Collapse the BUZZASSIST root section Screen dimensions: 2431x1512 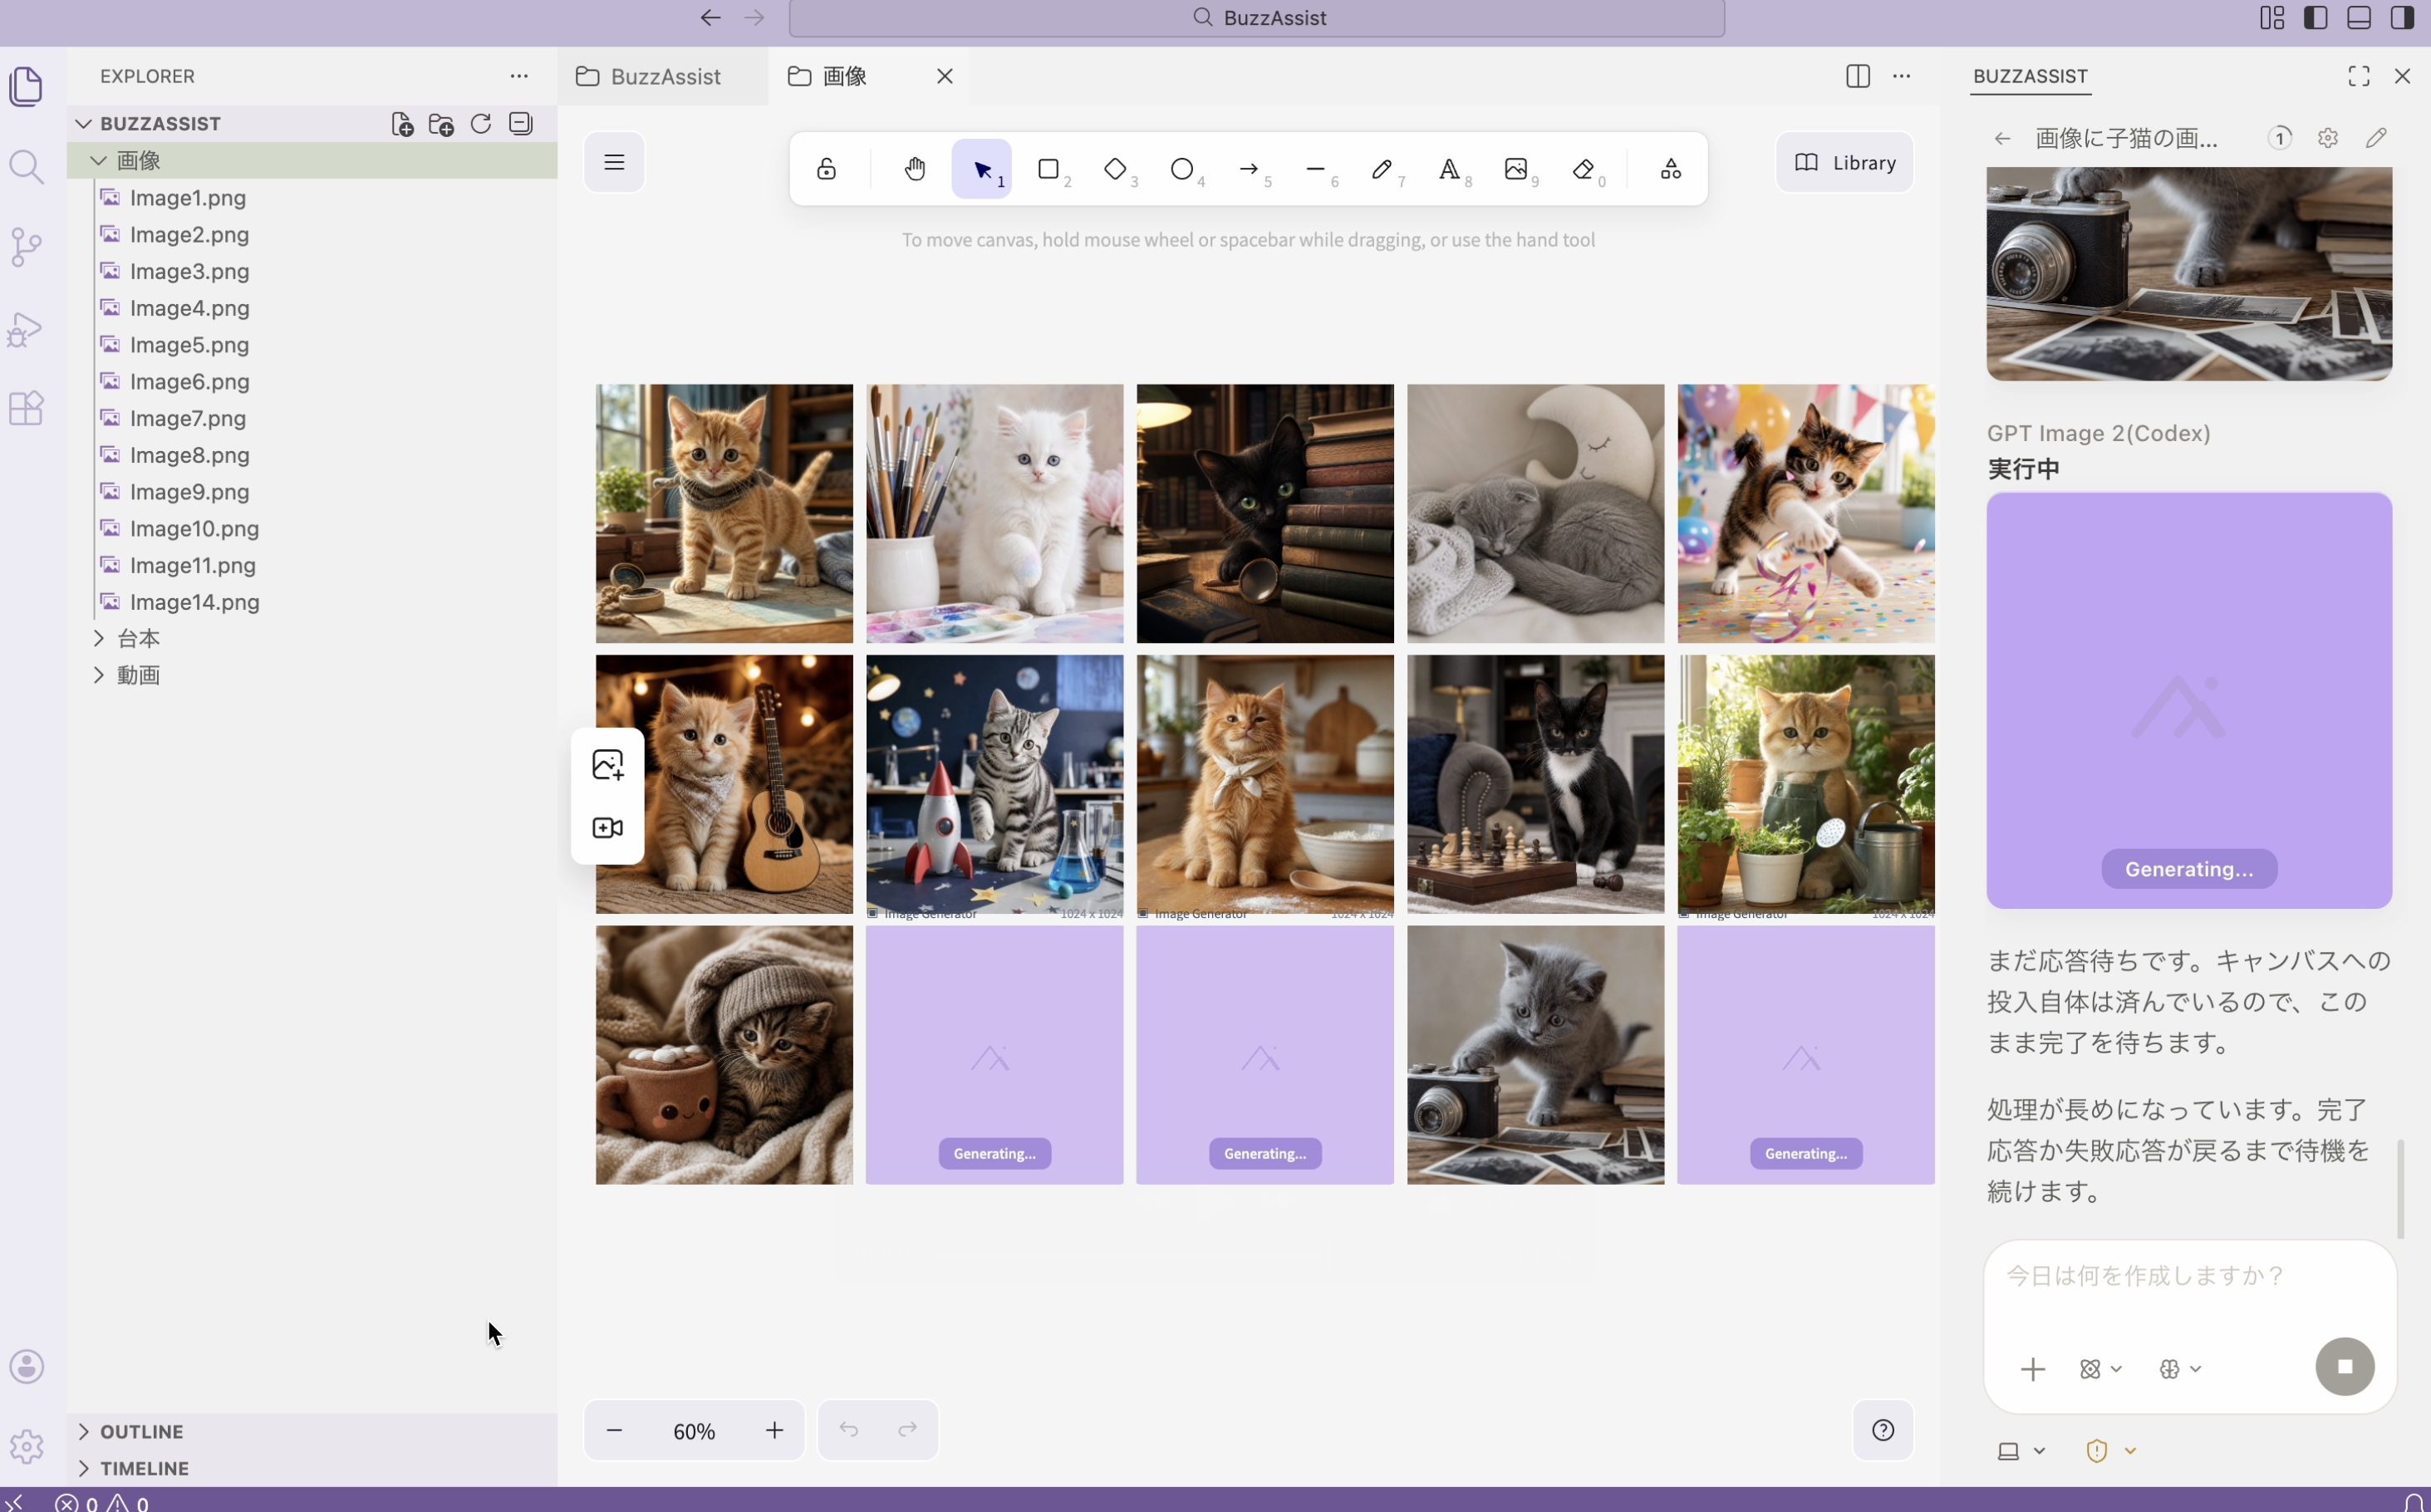tap(160, 124)
